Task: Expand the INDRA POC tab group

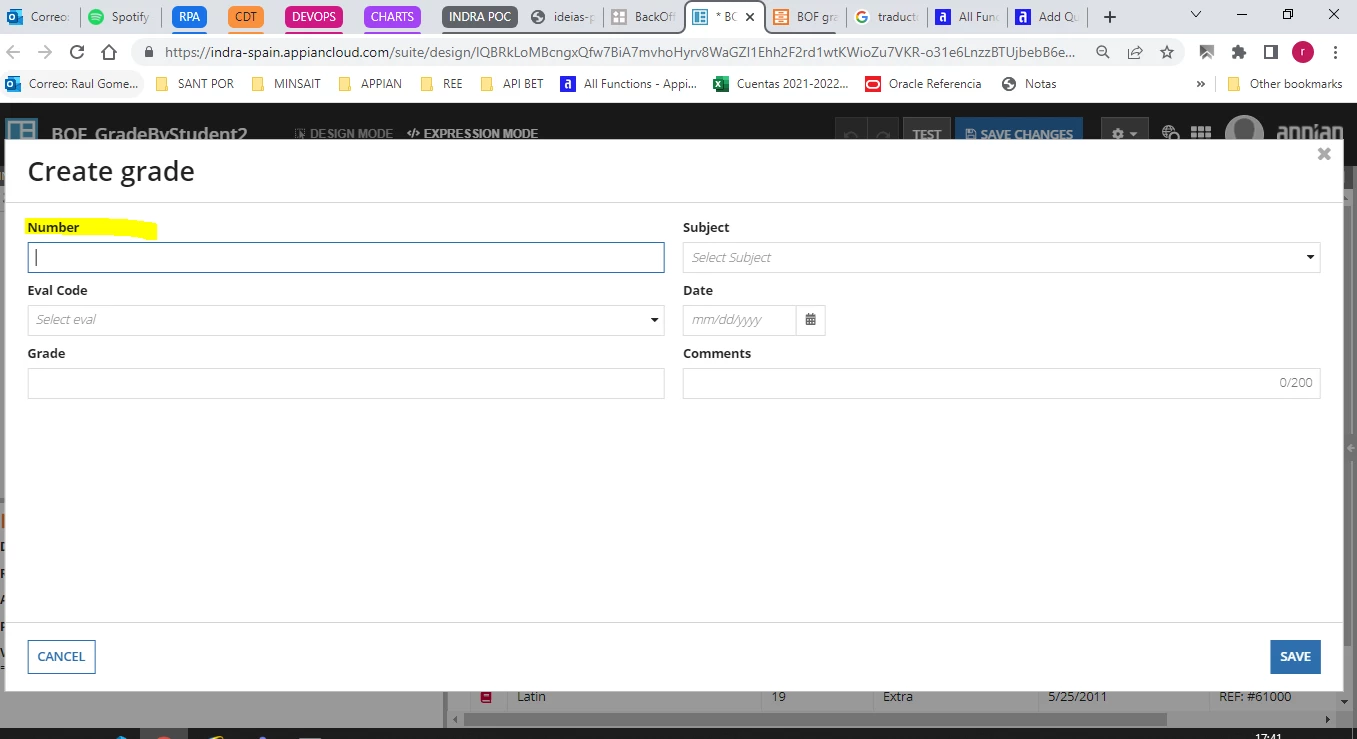Action: coord(480,17)
